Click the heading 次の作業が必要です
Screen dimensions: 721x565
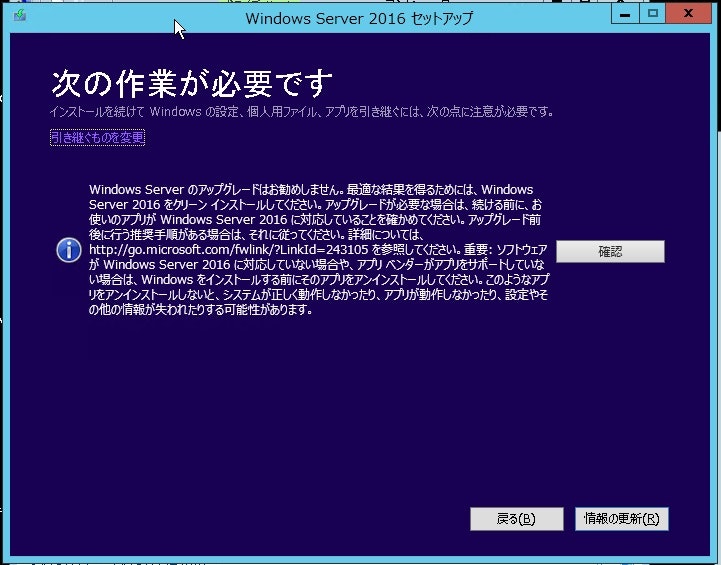191,84
